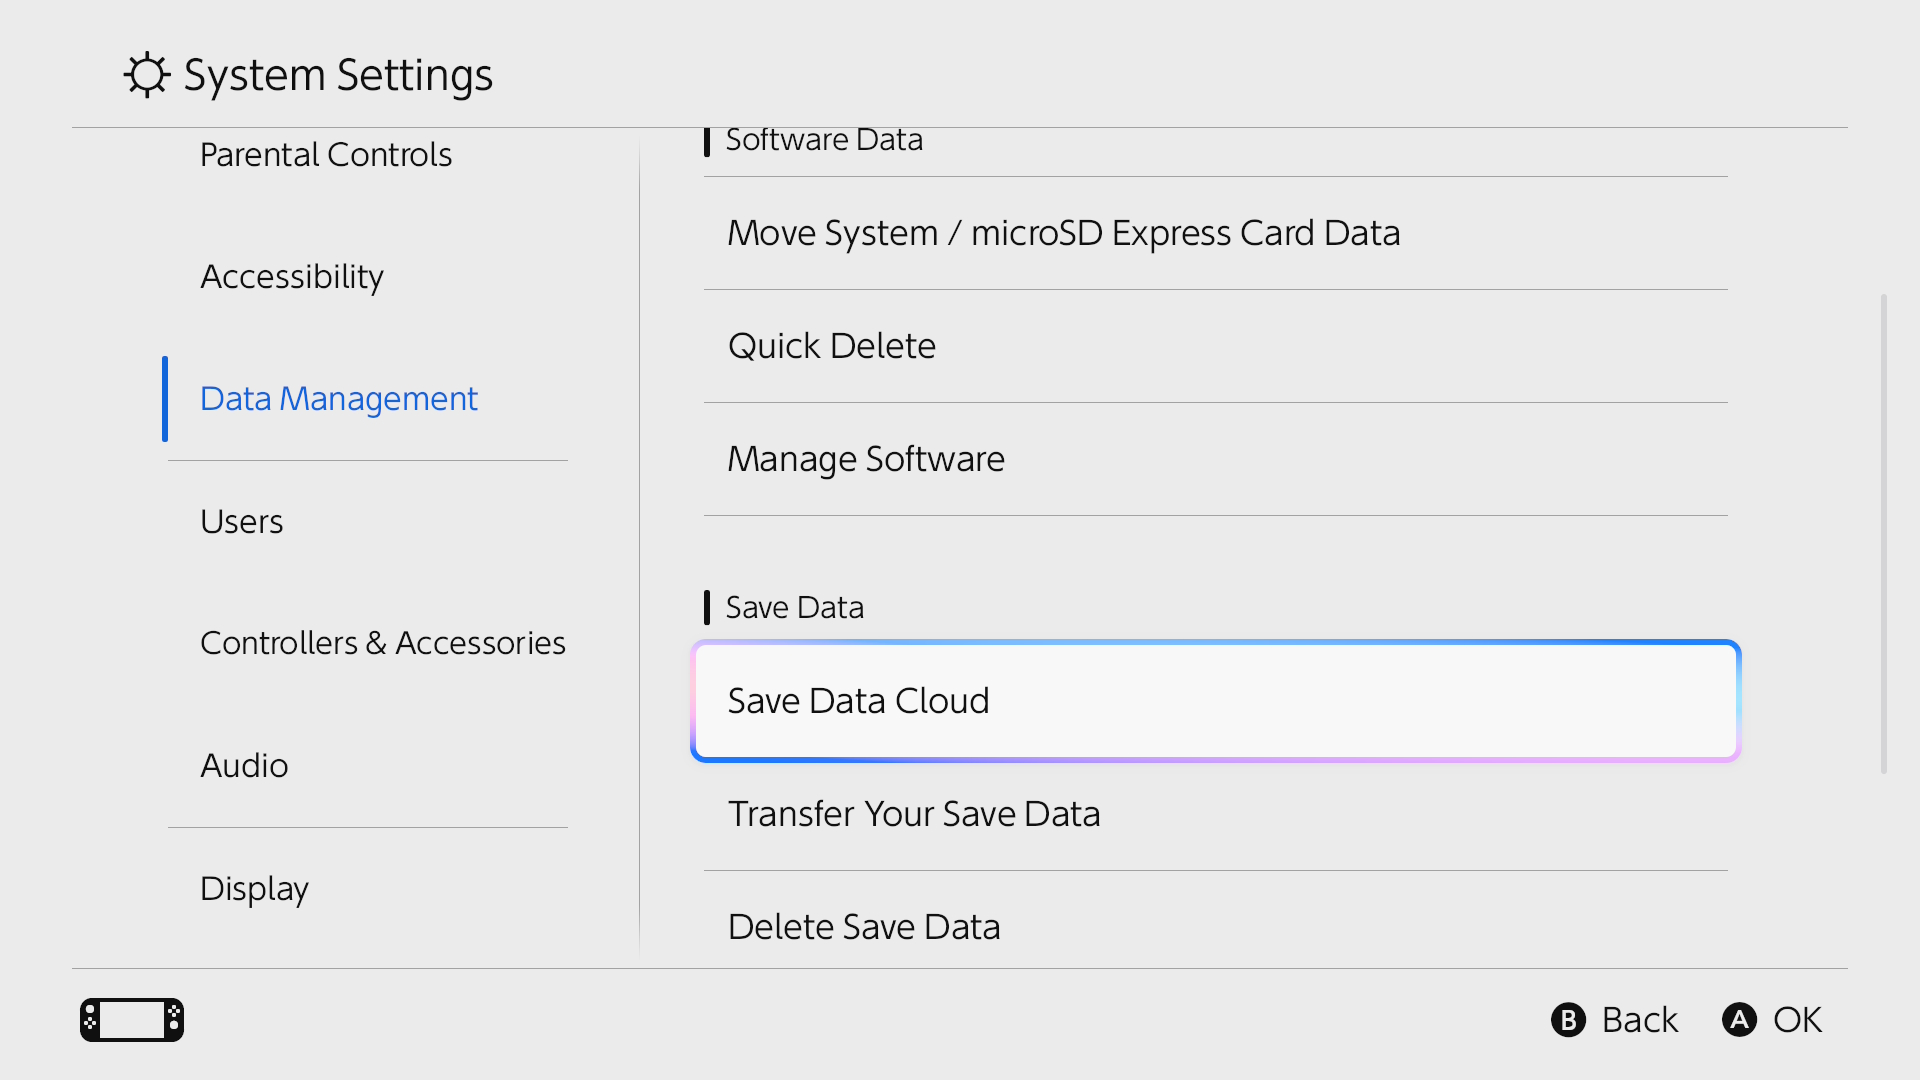This screenshot has width=1920, height=1080.
Task: Click the Software Data section marker
Action: 709,141
